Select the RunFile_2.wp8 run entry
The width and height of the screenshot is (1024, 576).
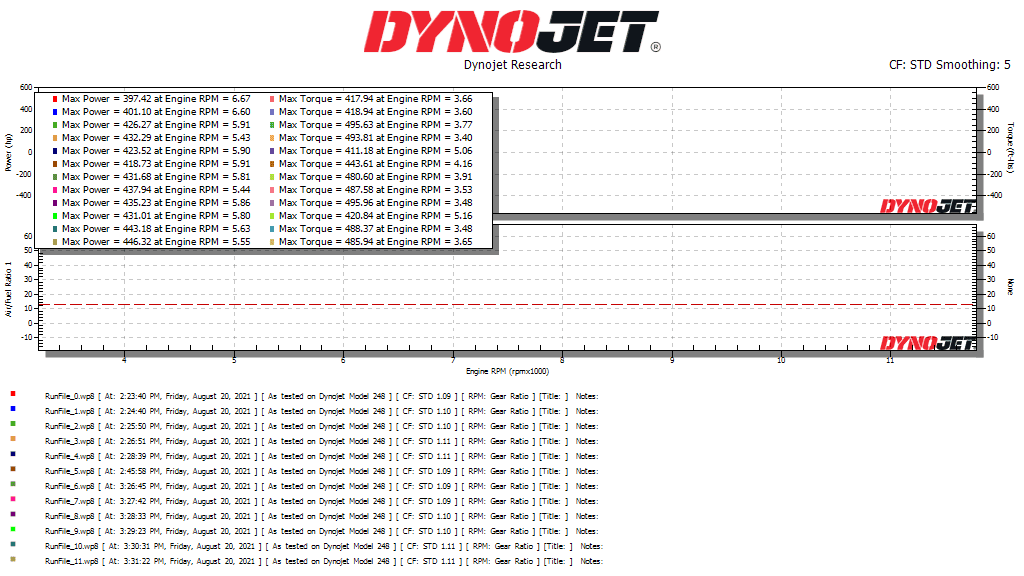(321, 426)
